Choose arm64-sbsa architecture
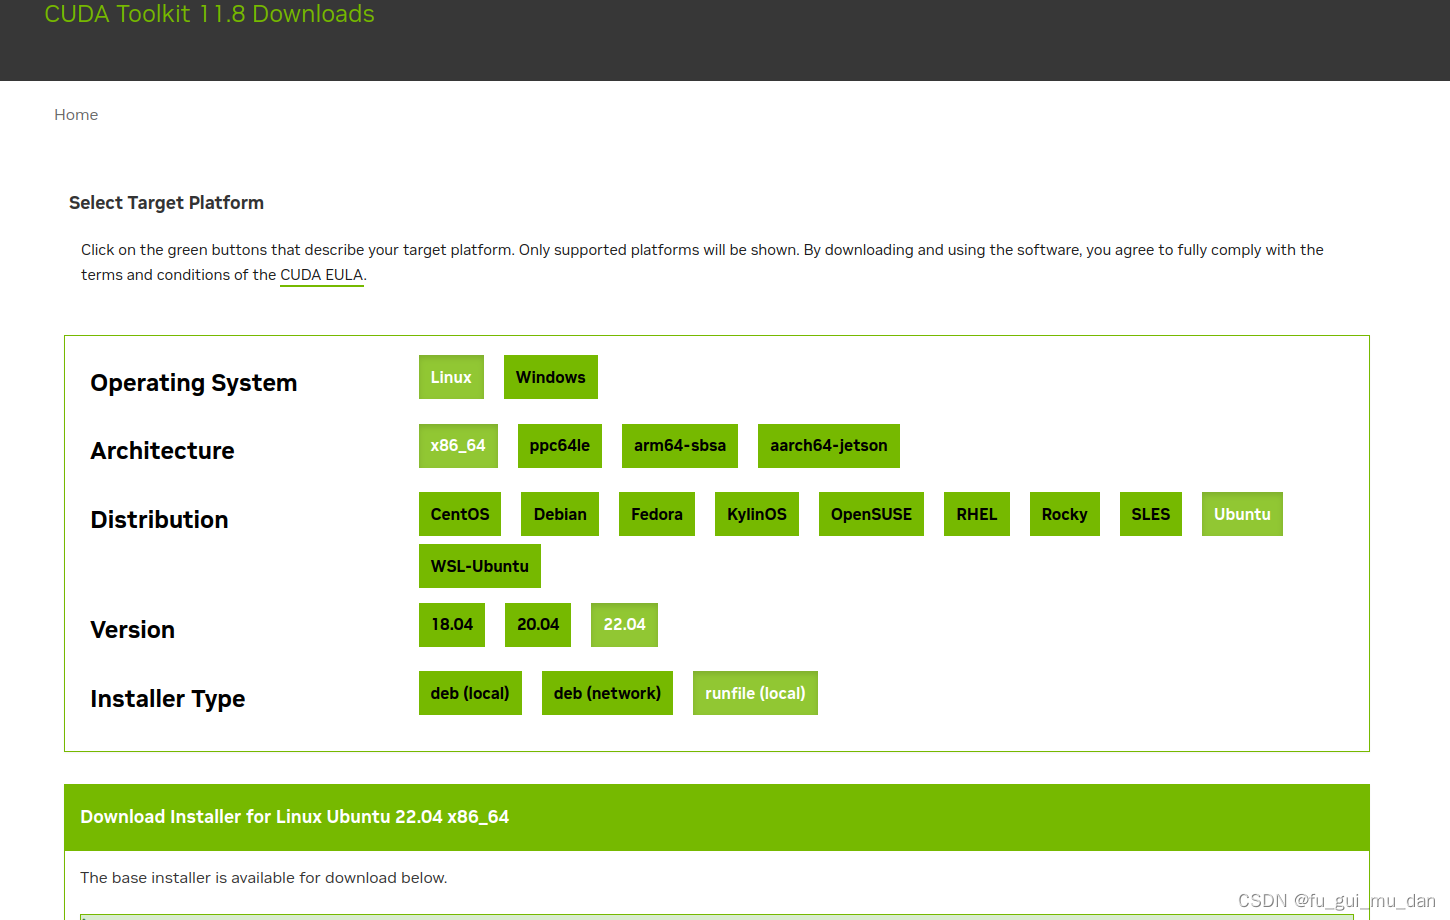 [x=680, y=446]
